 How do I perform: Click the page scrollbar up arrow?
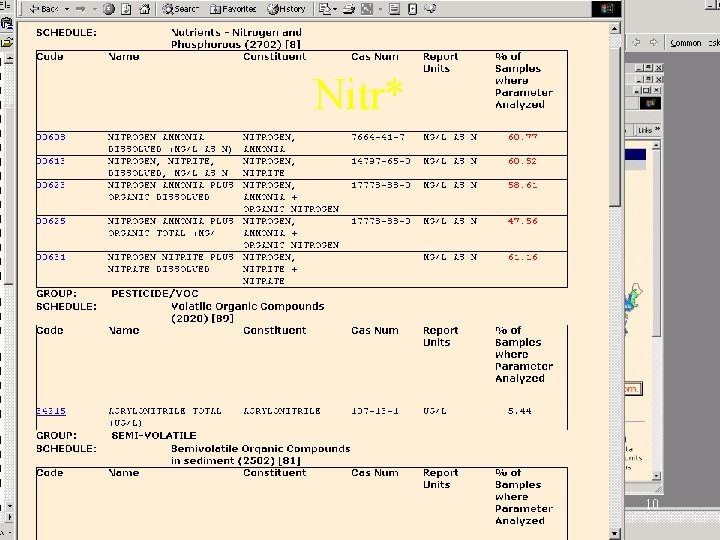(x=615, y=28)
